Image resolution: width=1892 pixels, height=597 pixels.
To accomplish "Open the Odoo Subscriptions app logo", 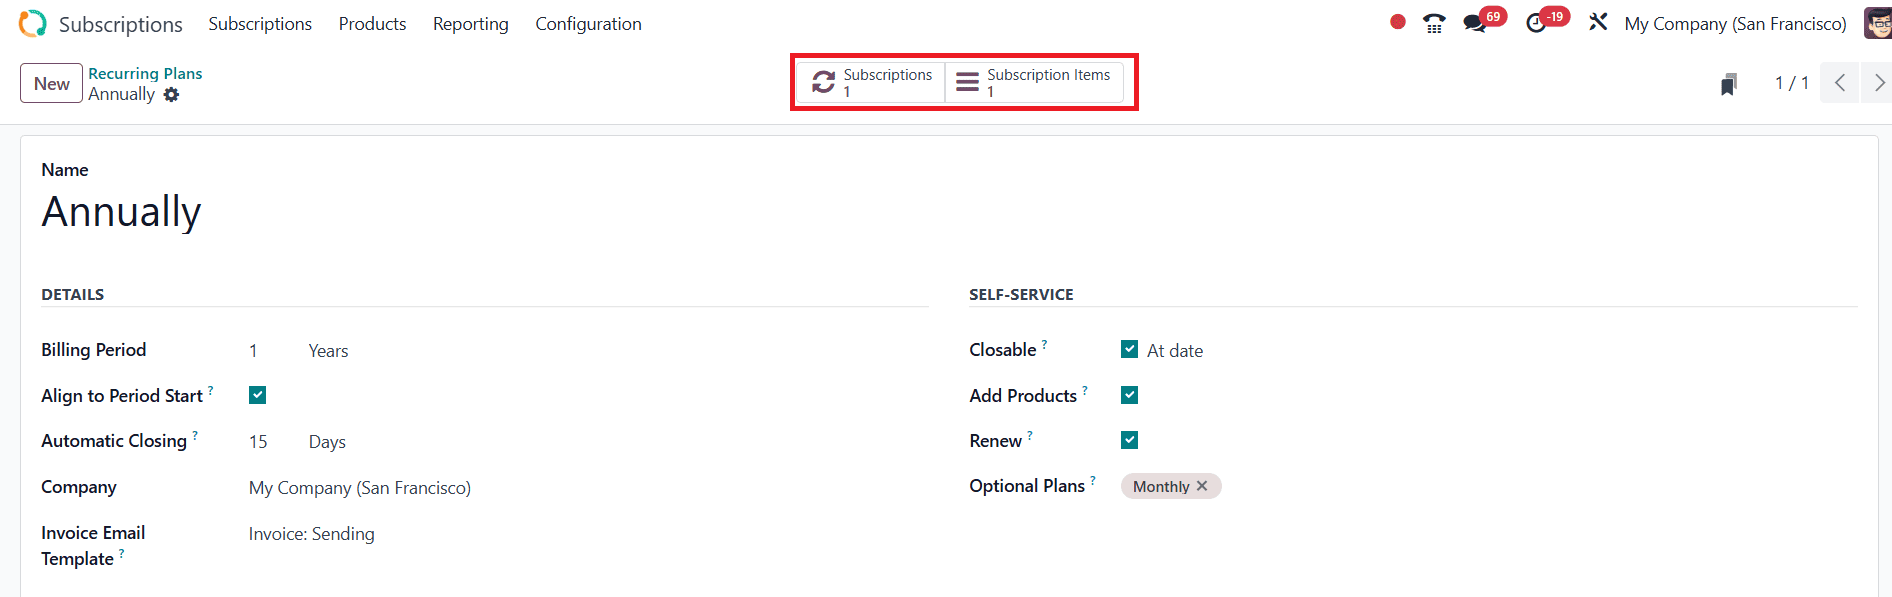I will (x=33, y=23).
